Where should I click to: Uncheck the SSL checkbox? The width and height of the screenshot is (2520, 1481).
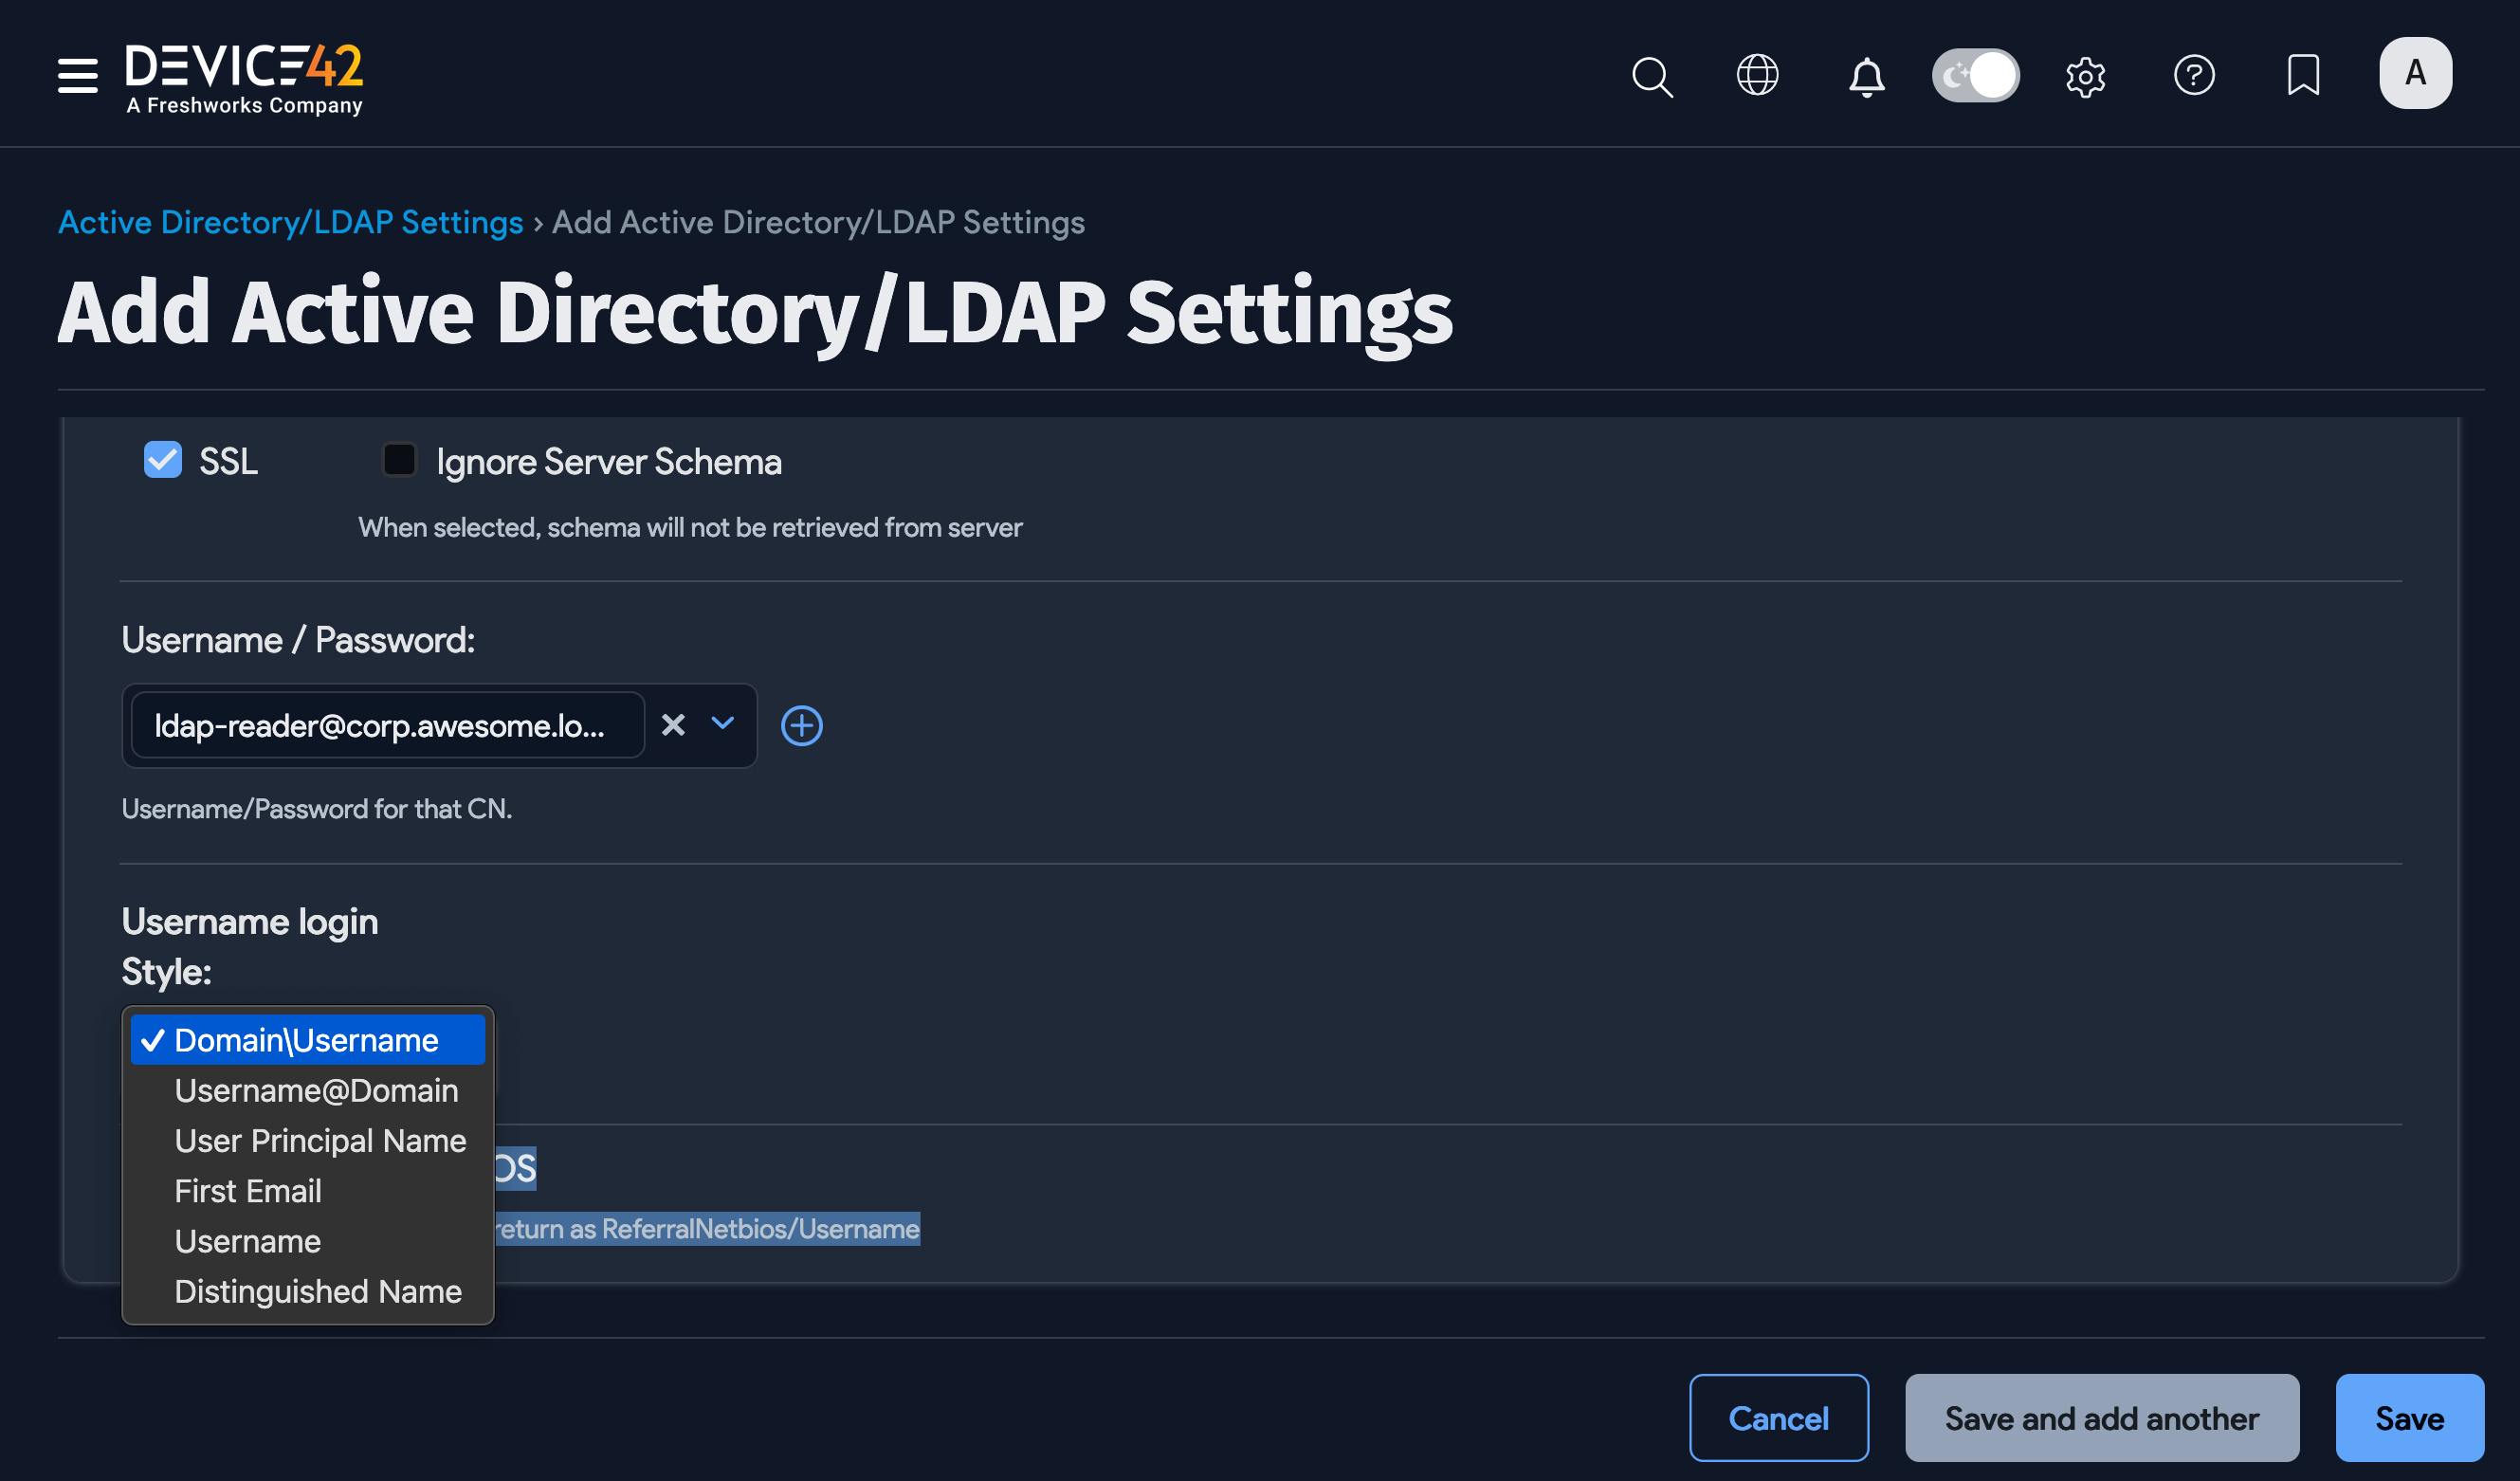coord(162,460)
